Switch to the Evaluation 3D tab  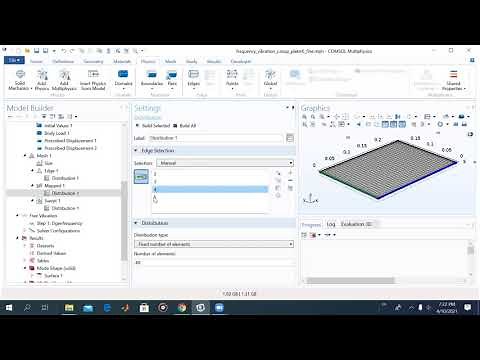click(356, 224)
